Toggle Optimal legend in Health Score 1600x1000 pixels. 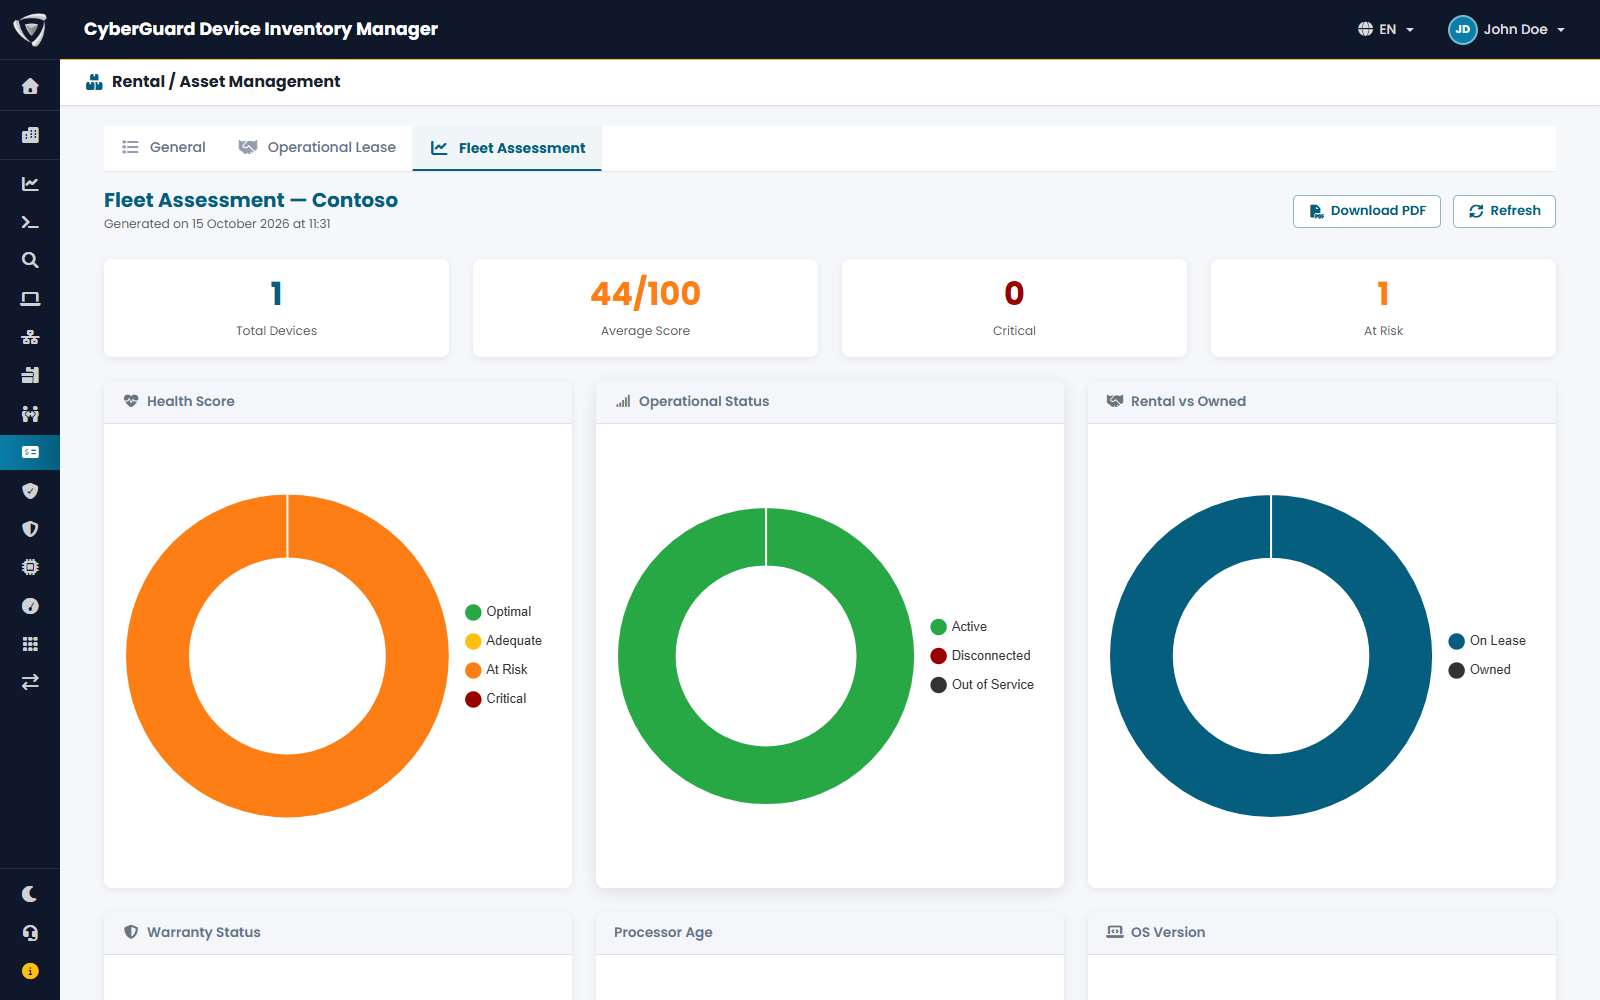click(x=498, y=612)
